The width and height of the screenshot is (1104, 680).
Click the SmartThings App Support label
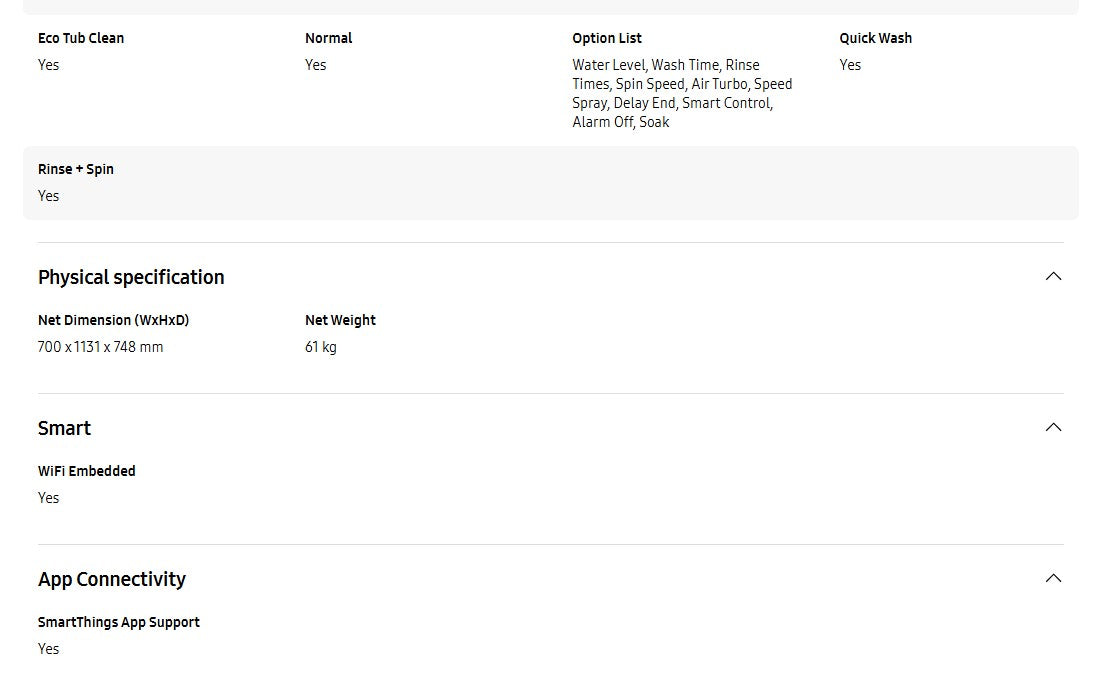coord(119,622)
